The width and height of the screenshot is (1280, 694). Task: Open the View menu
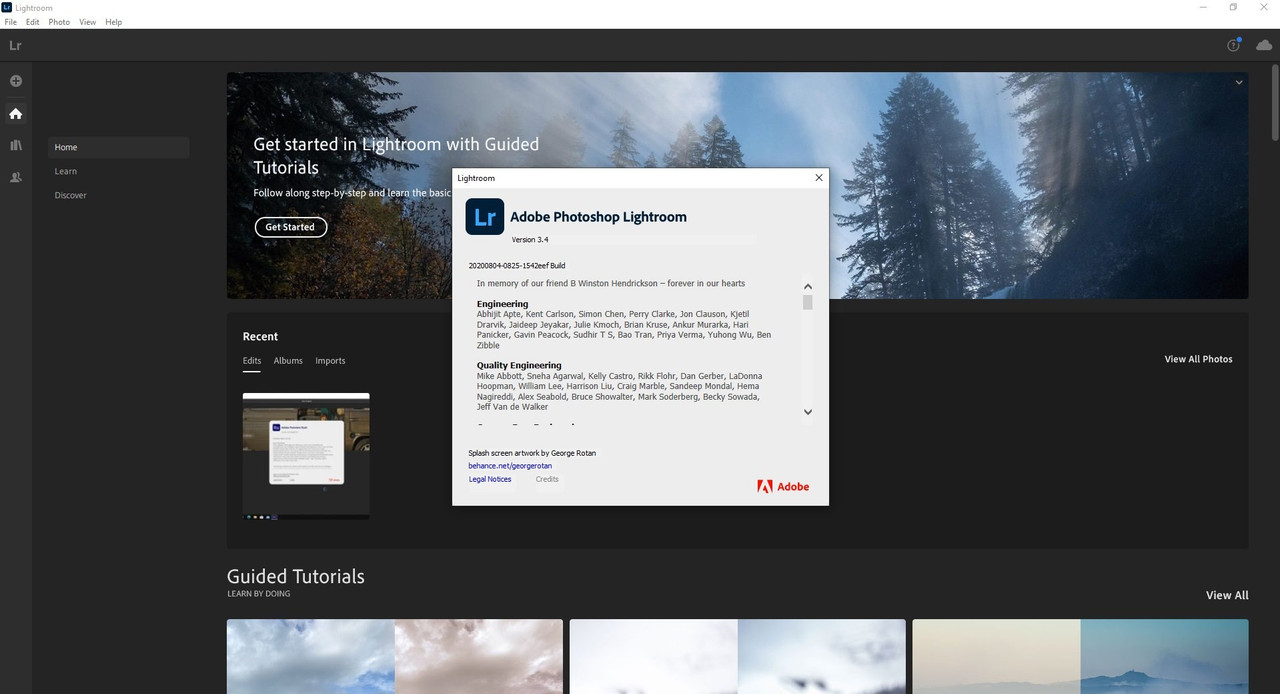point(88,22)
